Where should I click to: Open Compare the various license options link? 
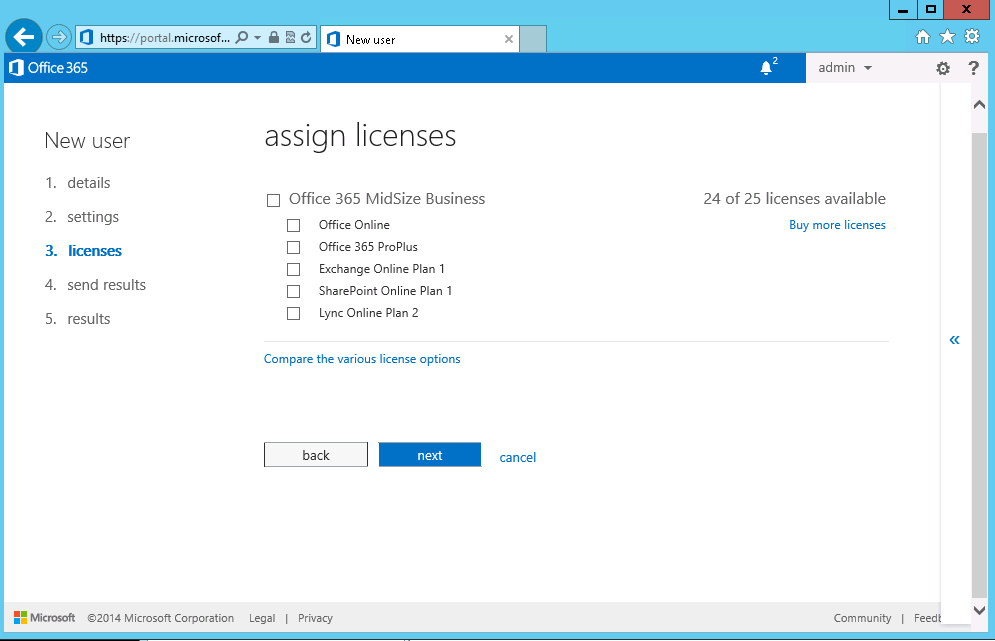pyautogui.click(x=362, y=359)
